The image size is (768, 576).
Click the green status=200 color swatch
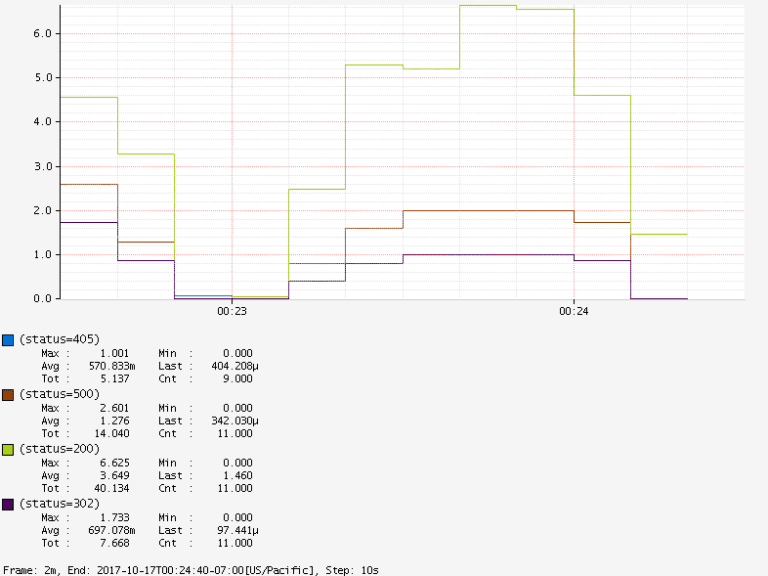tap(8, 450)
